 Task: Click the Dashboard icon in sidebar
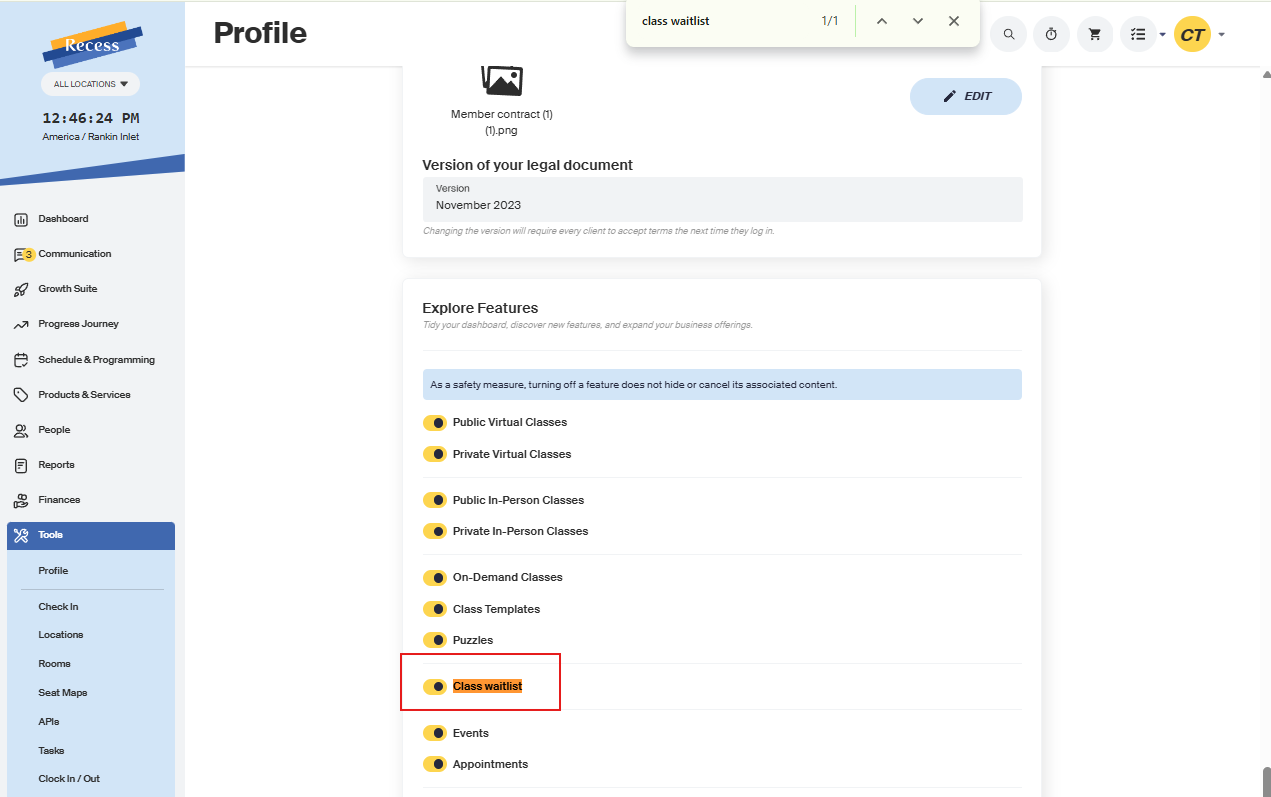pos(20,219)
